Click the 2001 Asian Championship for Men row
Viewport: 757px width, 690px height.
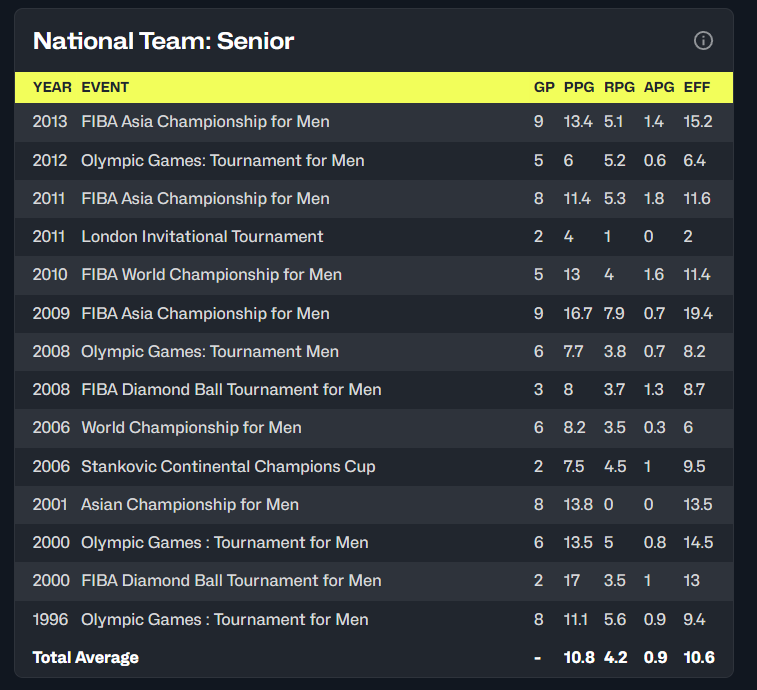click(x=190, y=504)
